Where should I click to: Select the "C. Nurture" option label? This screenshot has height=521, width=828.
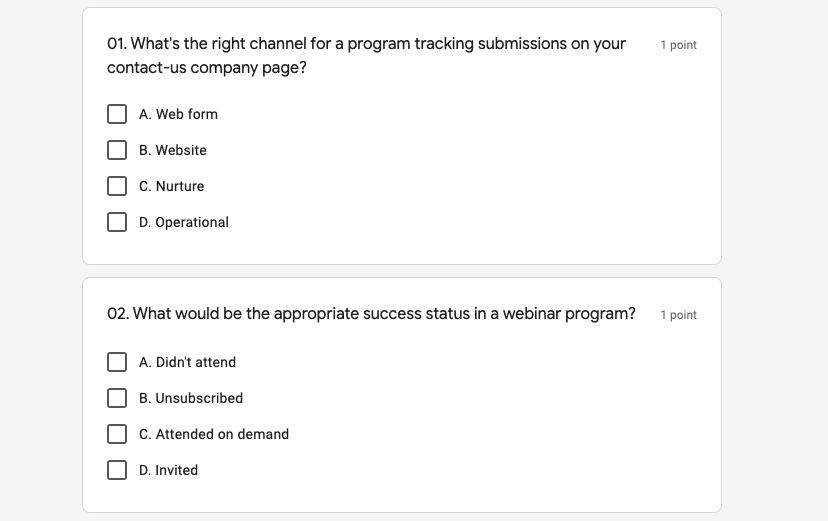click(172, 186)
